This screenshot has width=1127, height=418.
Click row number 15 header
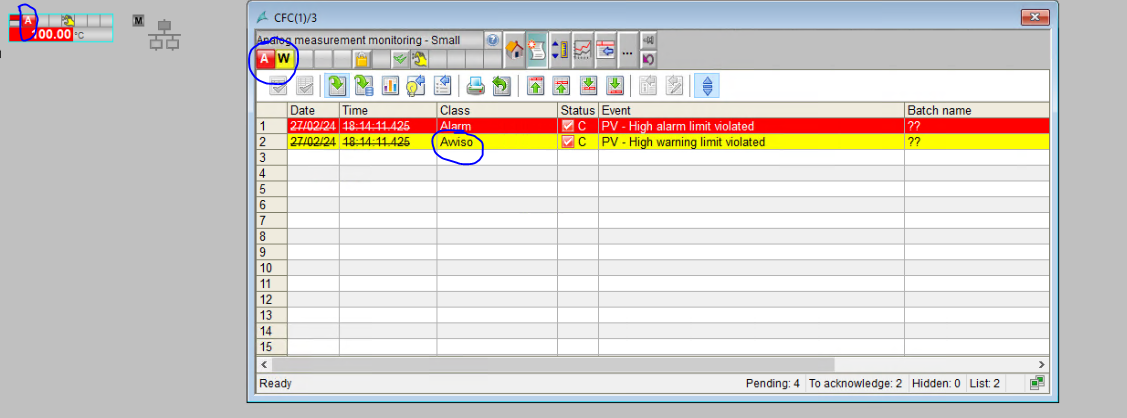coord(272,347)
